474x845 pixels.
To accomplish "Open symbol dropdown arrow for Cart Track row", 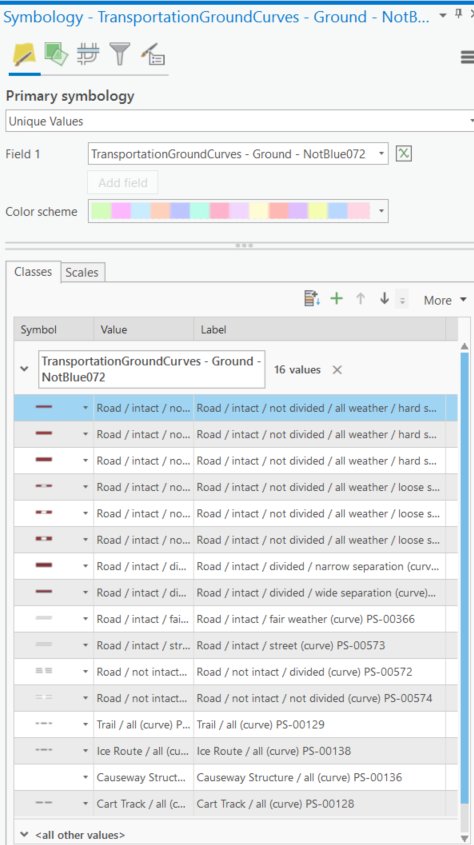I will (85, 804).
